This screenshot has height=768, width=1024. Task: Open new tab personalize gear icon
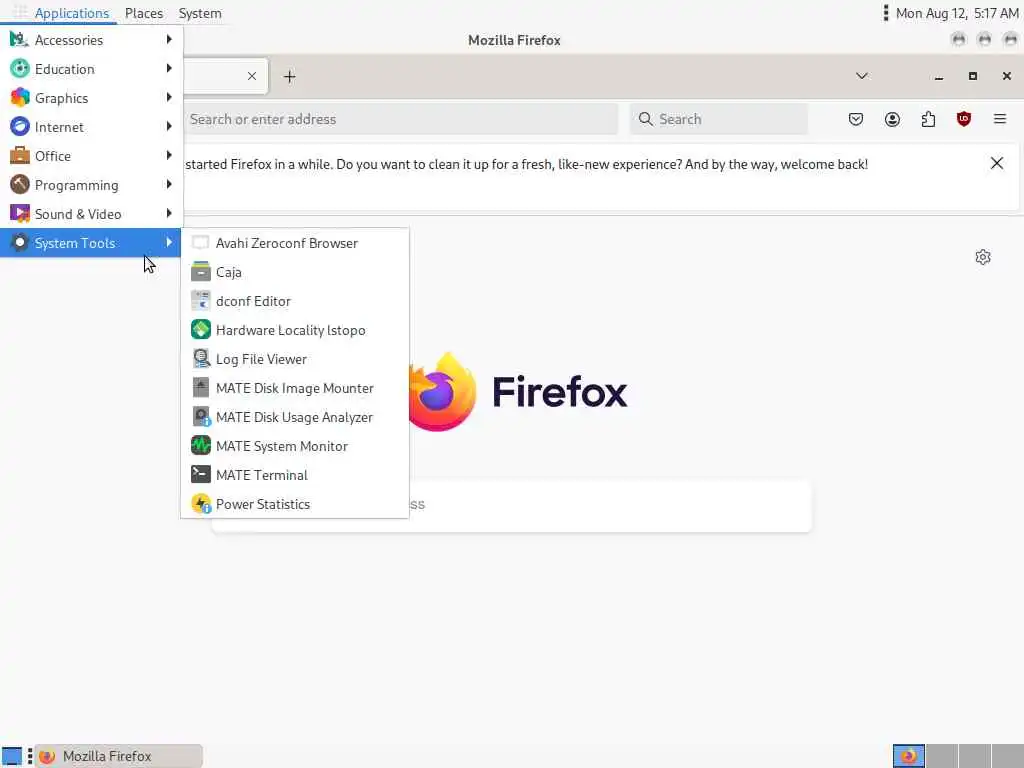tap(983, 257)
